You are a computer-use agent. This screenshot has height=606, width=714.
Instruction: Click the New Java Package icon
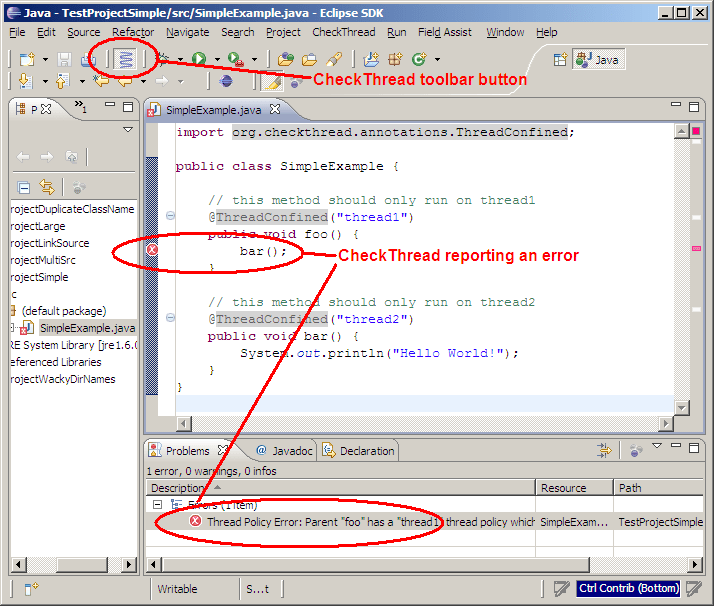pyautogui.click(x=395, y=59)
